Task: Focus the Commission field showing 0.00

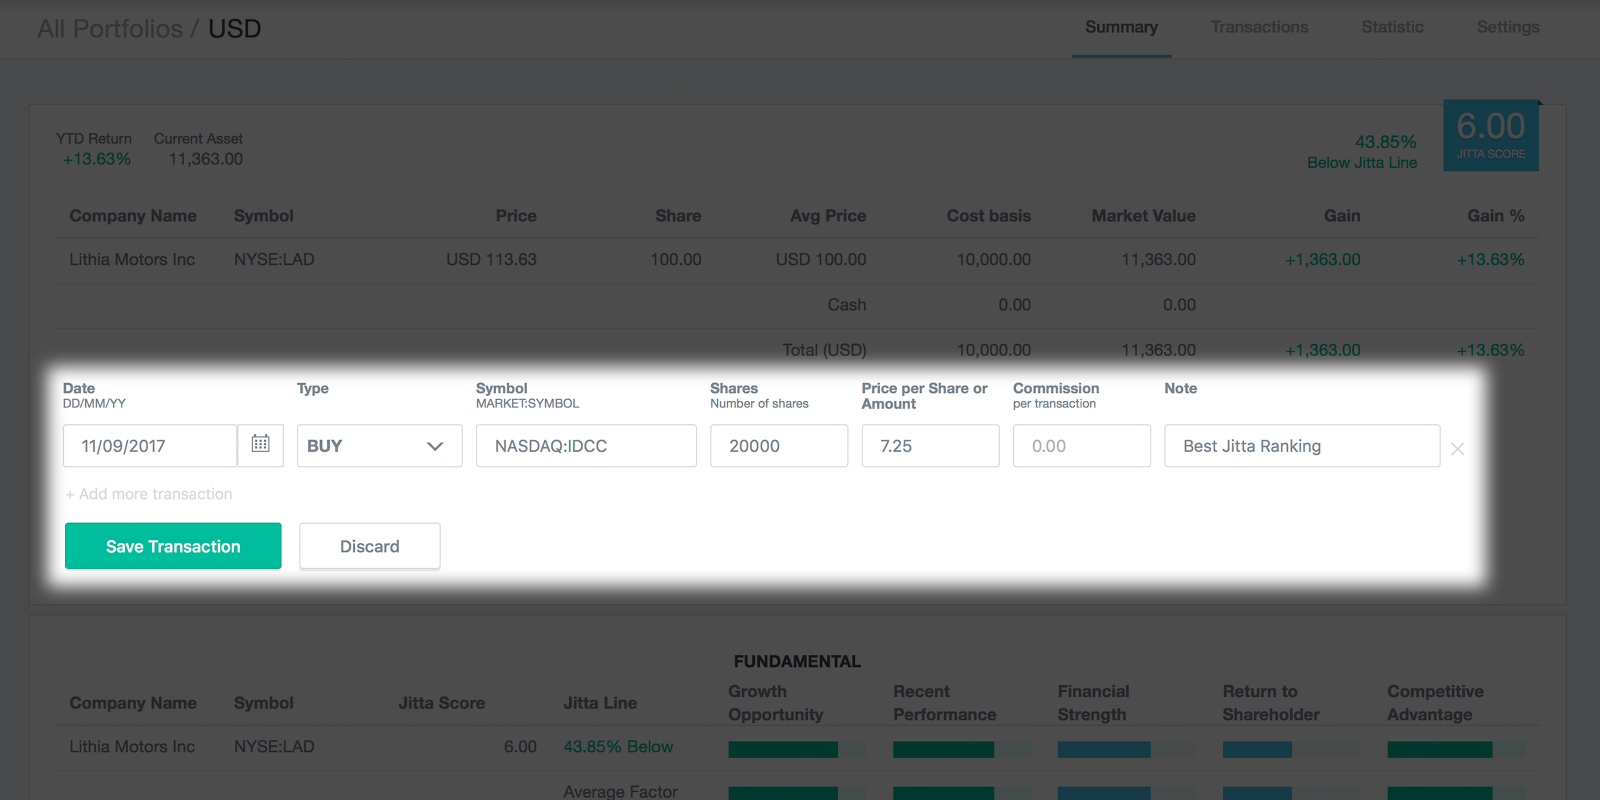Action: [x=1082, y=446]
